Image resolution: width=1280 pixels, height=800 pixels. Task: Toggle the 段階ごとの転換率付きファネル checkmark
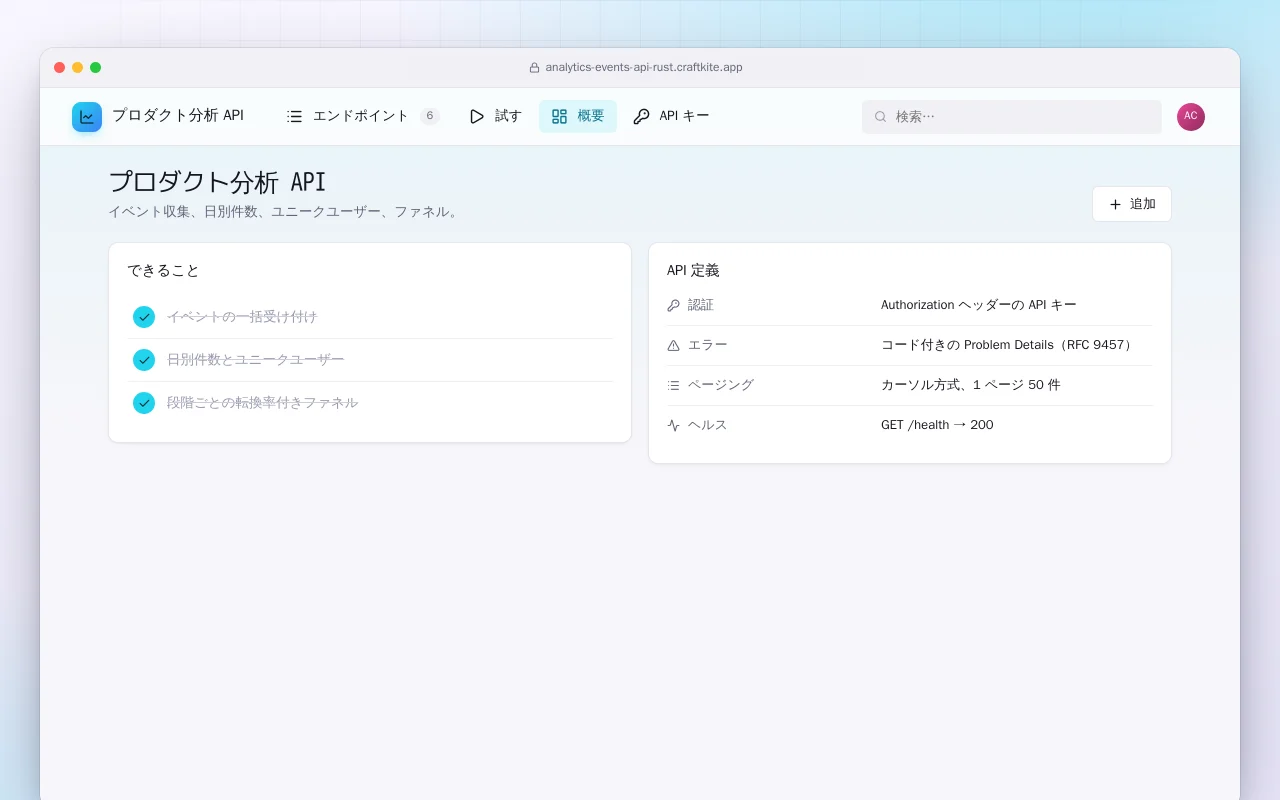point(144,403)
